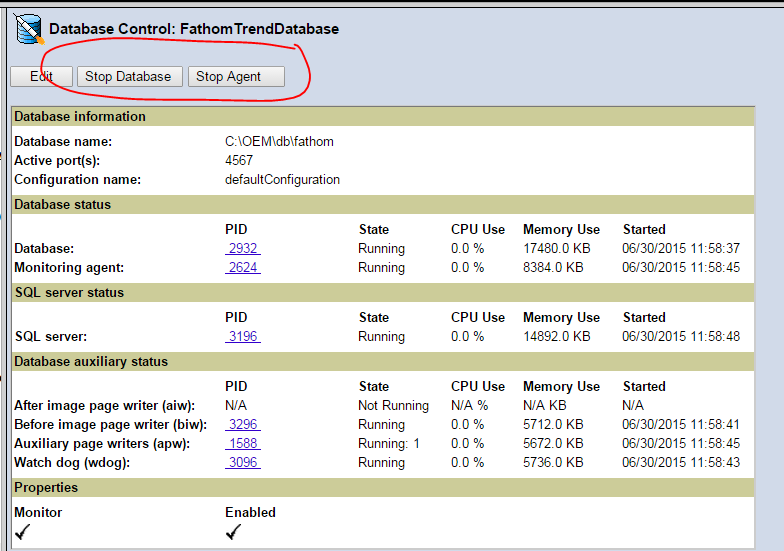The image size is (784, 551).
Task: Click the aiw Not Running state
Action: 394,406
